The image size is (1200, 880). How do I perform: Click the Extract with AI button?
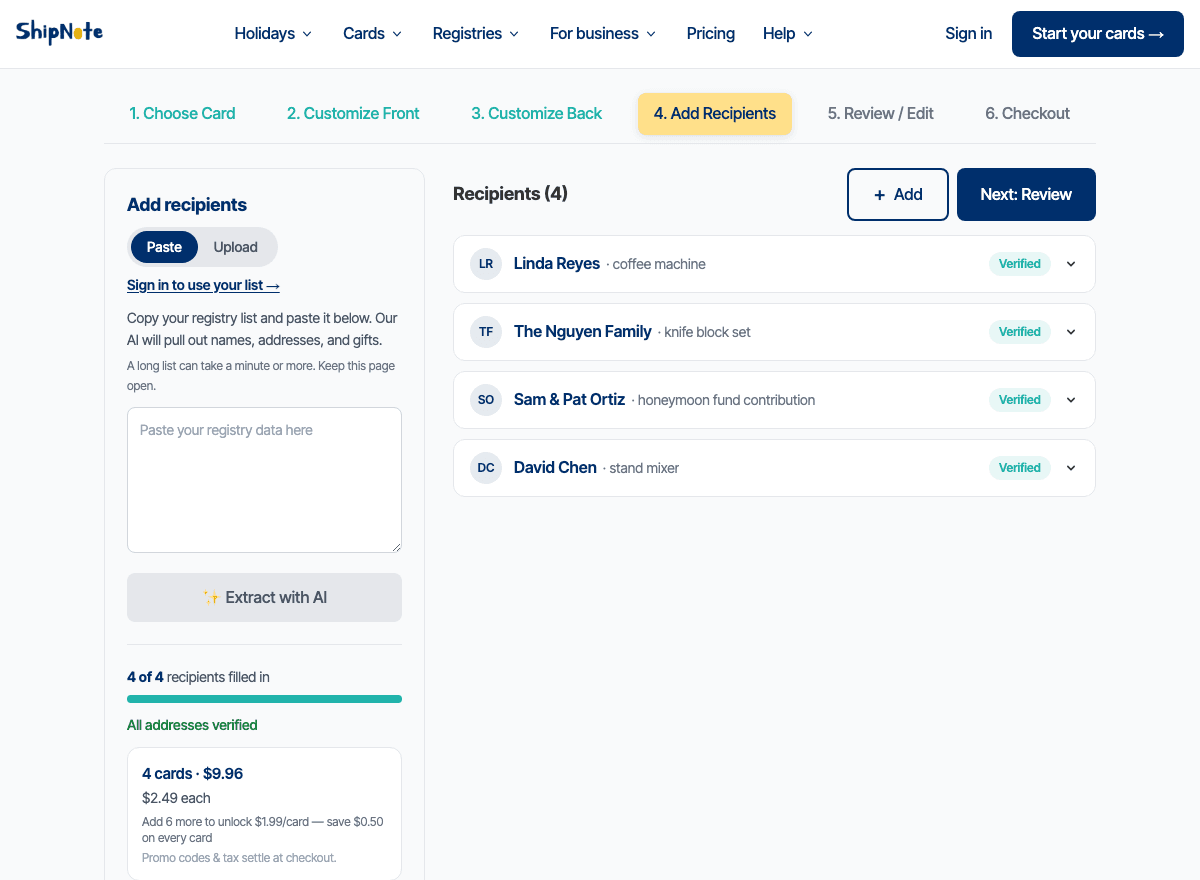click(264, 597)
